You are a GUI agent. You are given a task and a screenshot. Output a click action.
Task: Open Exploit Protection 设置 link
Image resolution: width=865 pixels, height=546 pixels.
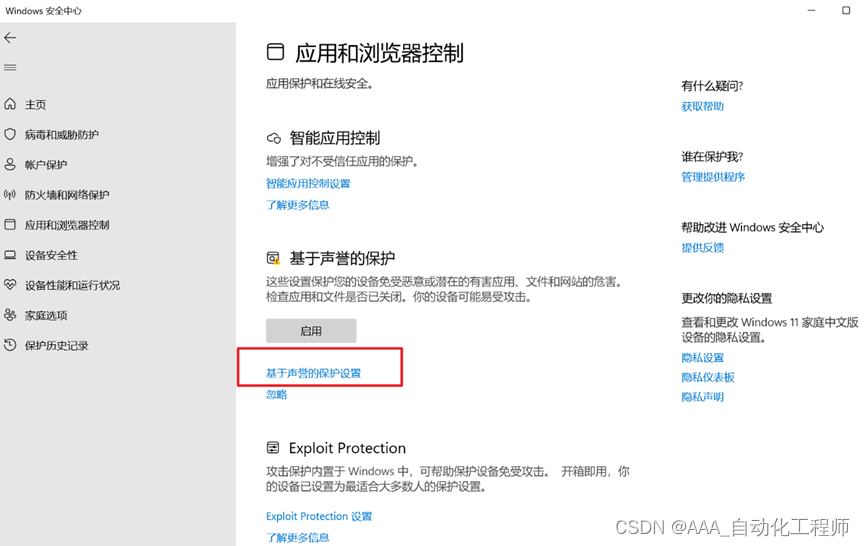(319, 516)
